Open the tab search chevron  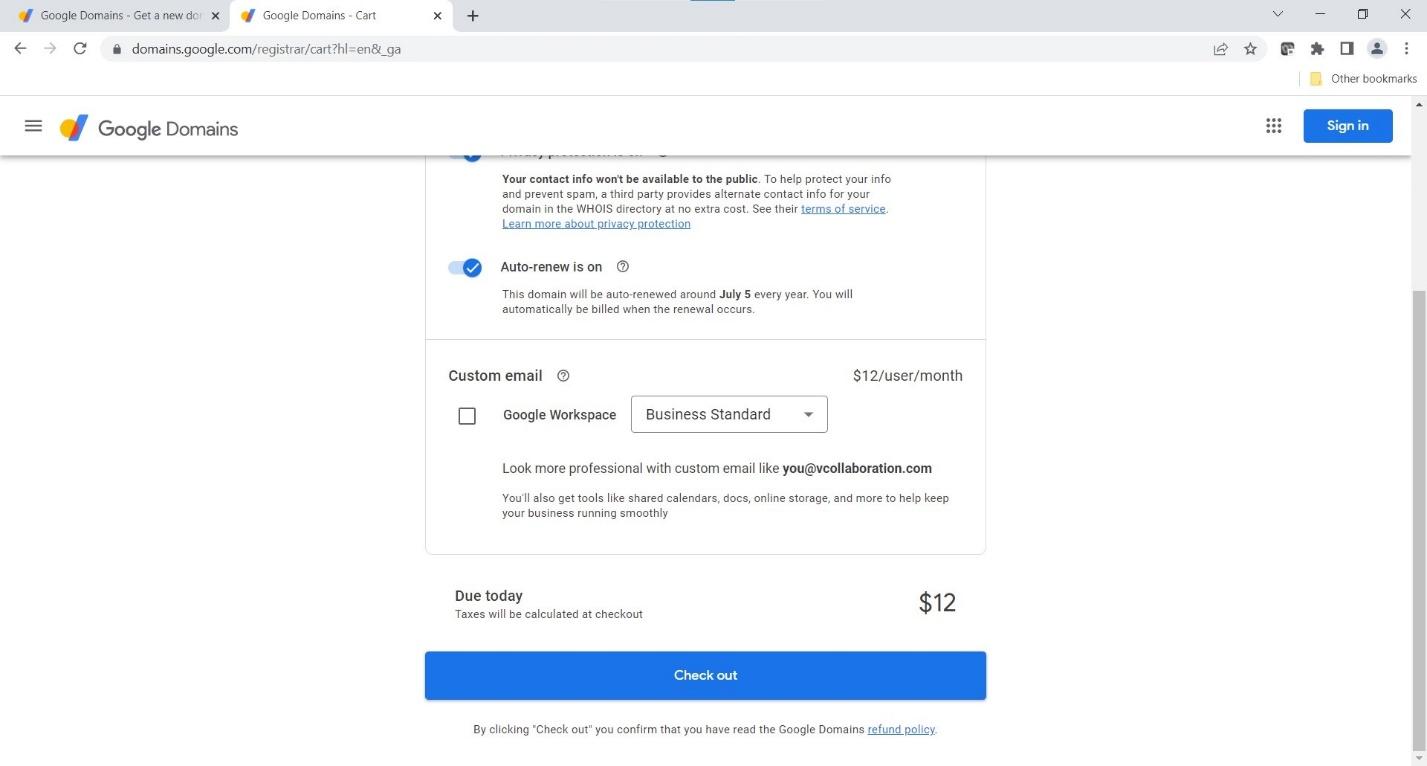pos(1278,15)
